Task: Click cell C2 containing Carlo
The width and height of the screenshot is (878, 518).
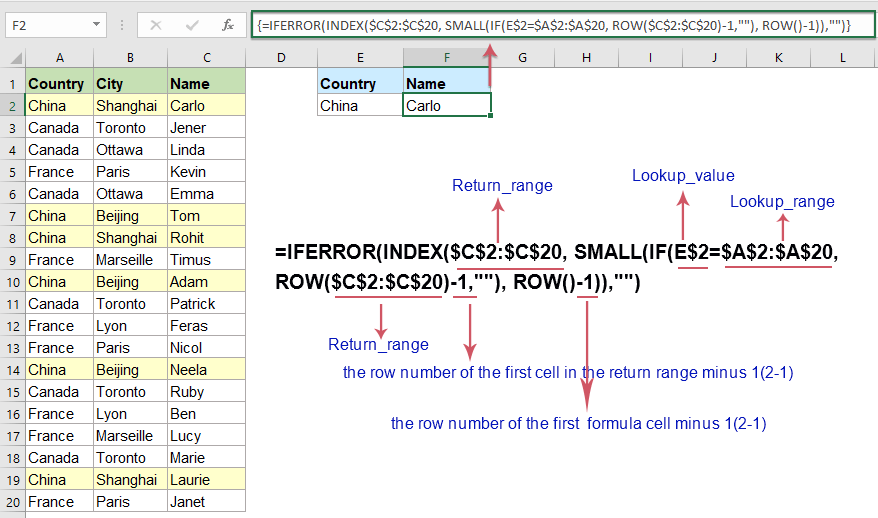Action: [207, 105]
